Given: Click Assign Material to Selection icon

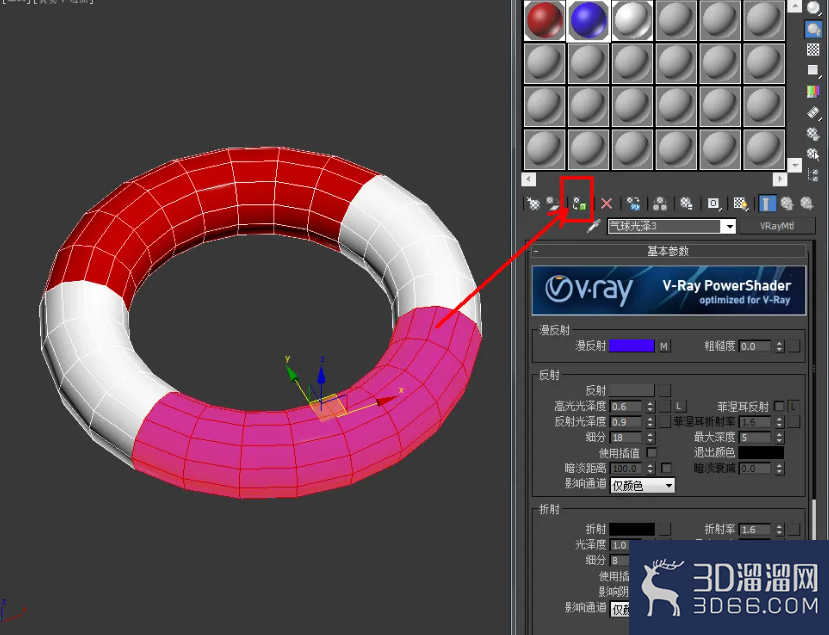Looking at the screenshot, I should coord(579,204).
